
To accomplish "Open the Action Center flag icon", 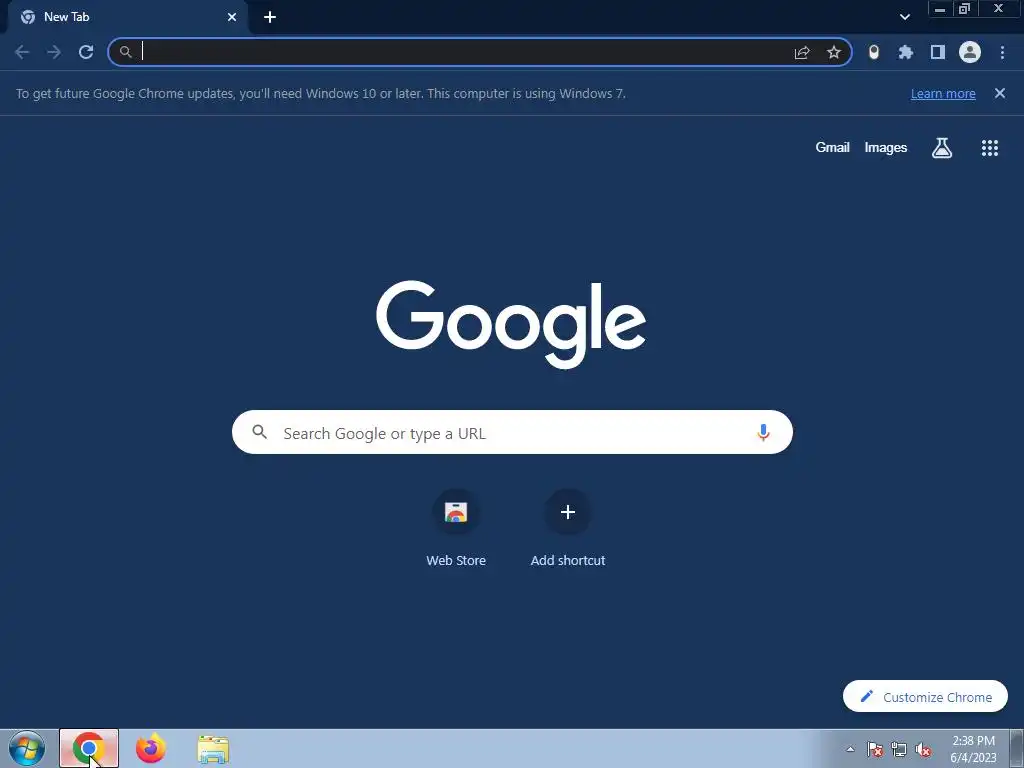I will click(875, 749).
